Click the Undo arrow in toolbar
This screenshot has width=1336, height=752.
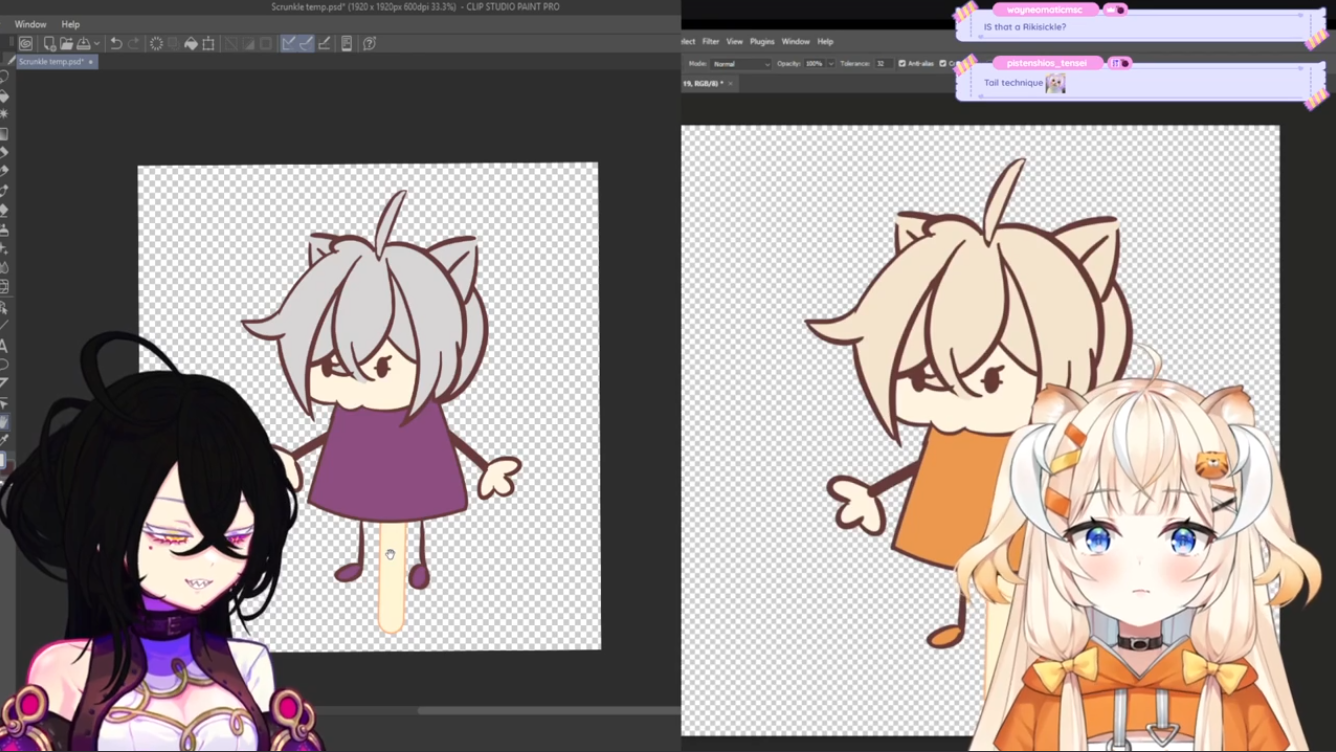click(116, 44)
